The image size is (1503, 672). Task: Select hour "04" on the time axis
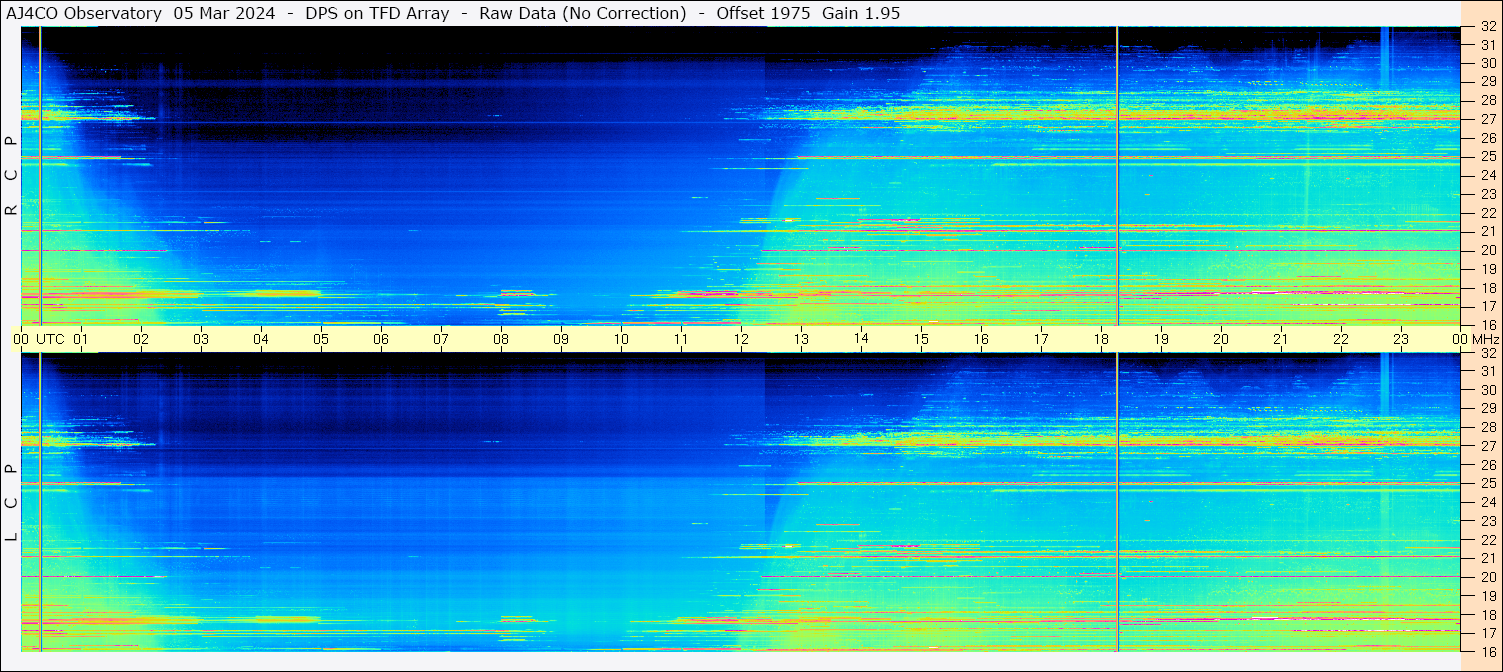click(261, 339)
